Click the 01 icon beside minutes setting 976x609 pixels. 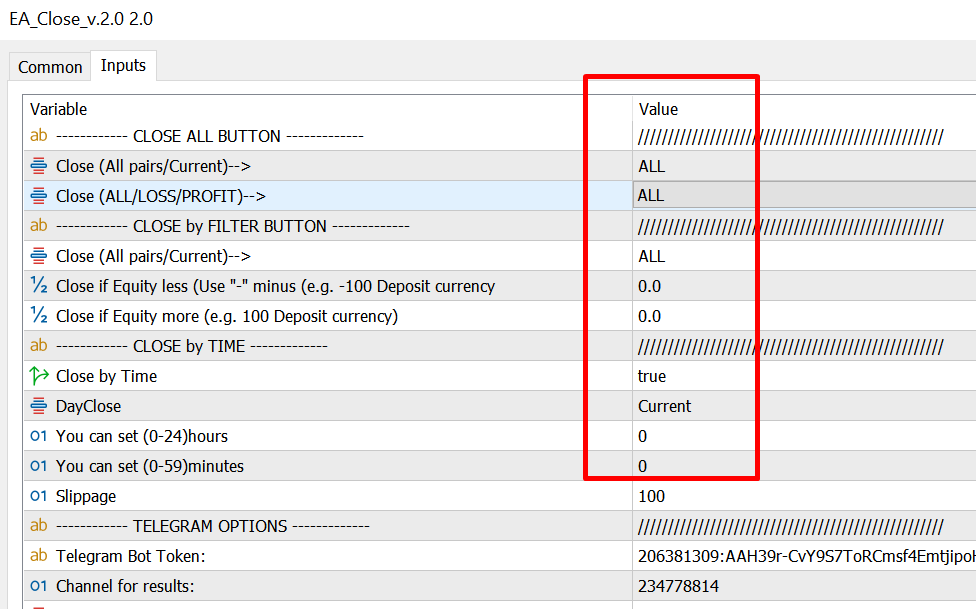point(39,466)
